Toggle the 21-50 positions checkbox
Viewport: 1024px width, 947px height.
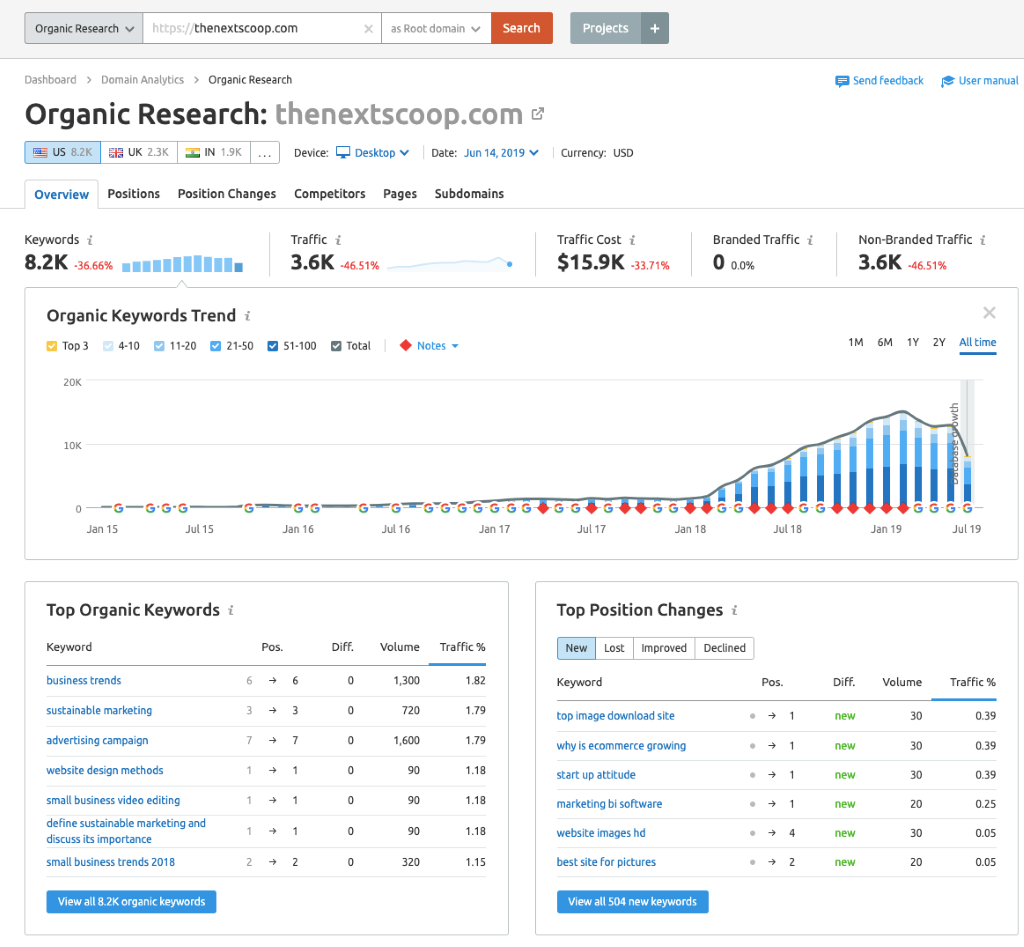[x=216, y=346]
